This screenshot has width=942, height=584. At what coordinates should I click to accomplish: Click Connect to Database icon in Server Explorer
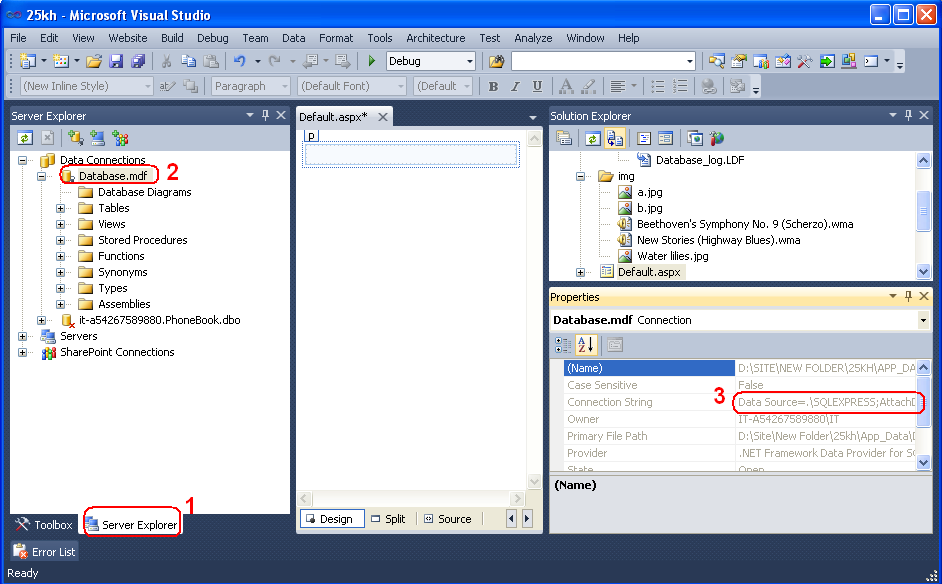75,139
